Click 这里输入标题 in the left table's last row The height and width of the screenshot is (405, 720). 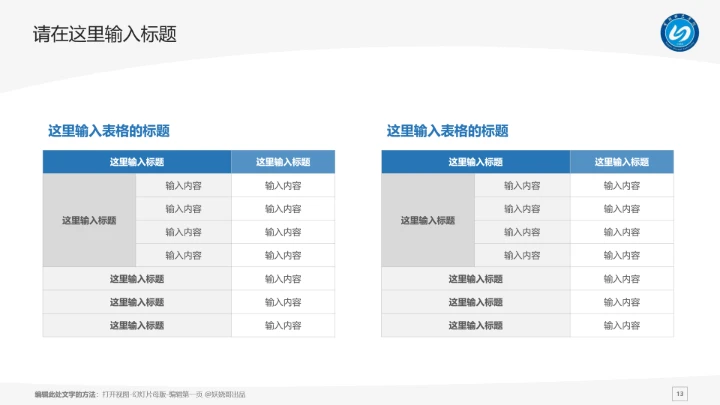[137, 326]
